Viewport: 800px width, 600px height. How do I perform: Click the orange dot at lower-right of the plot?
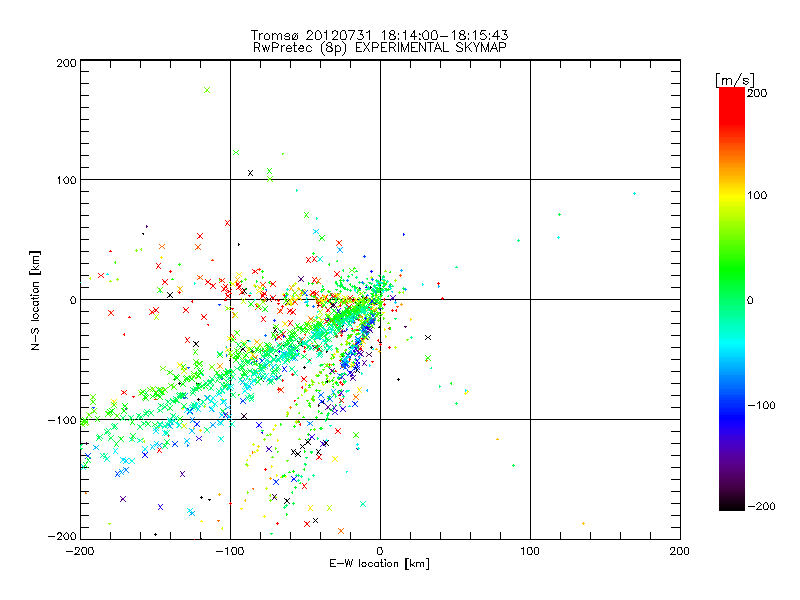tap(583, 523)
